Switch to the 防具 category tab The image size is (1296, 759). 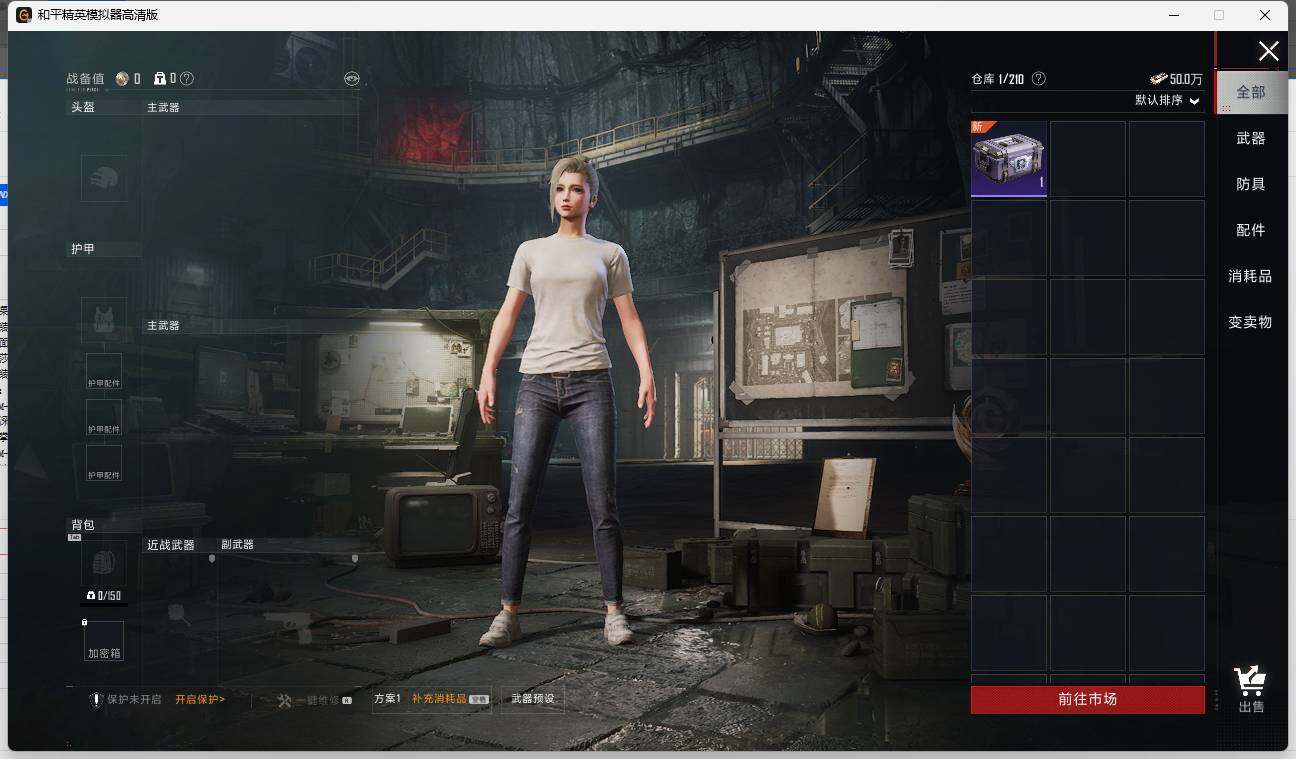[x=1251, y=184]
